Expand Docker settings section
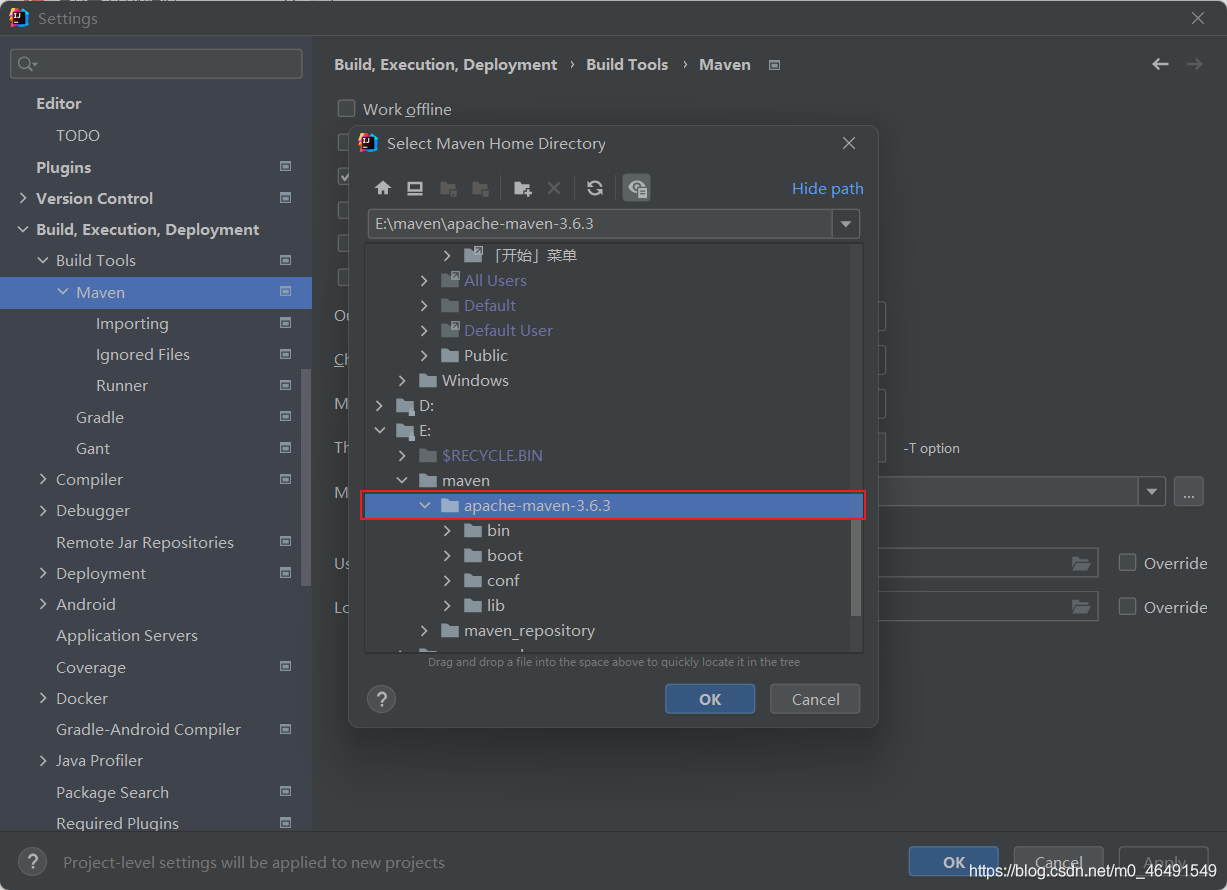This screenshot has height=890, width=1227. pyautogui.click(x=43, y=698)
